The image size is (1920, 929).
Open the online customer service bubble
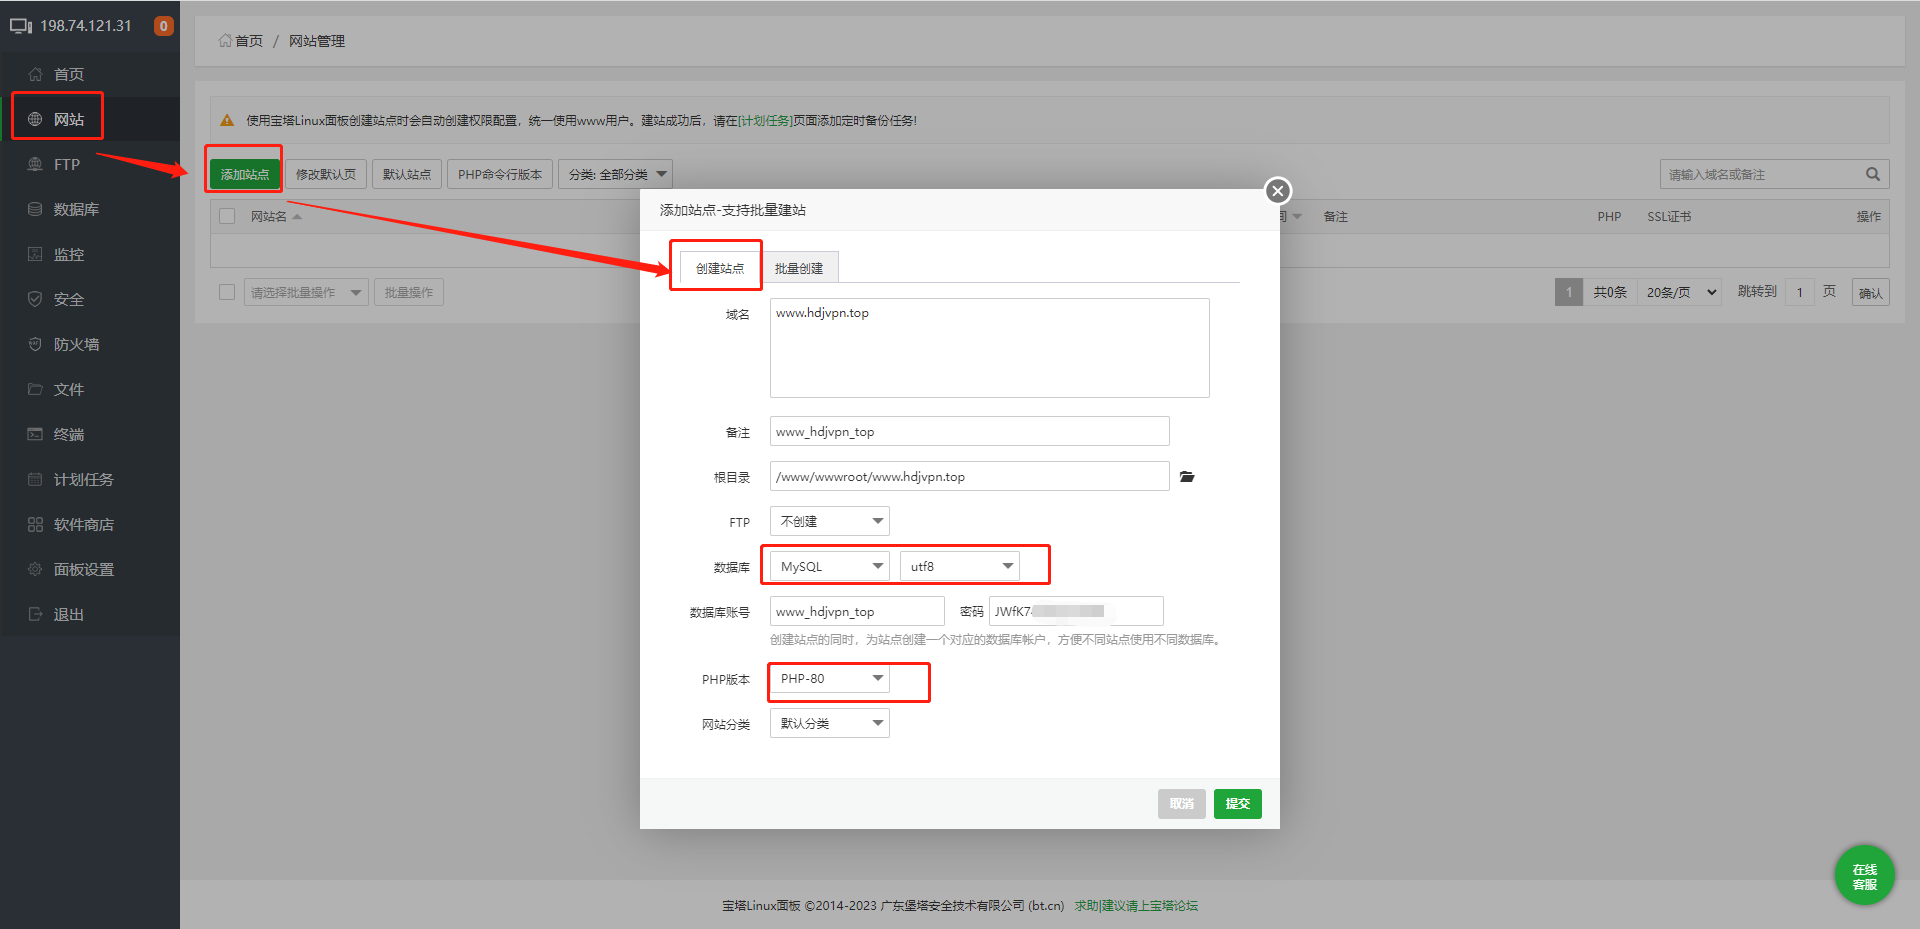(1864, 876)
